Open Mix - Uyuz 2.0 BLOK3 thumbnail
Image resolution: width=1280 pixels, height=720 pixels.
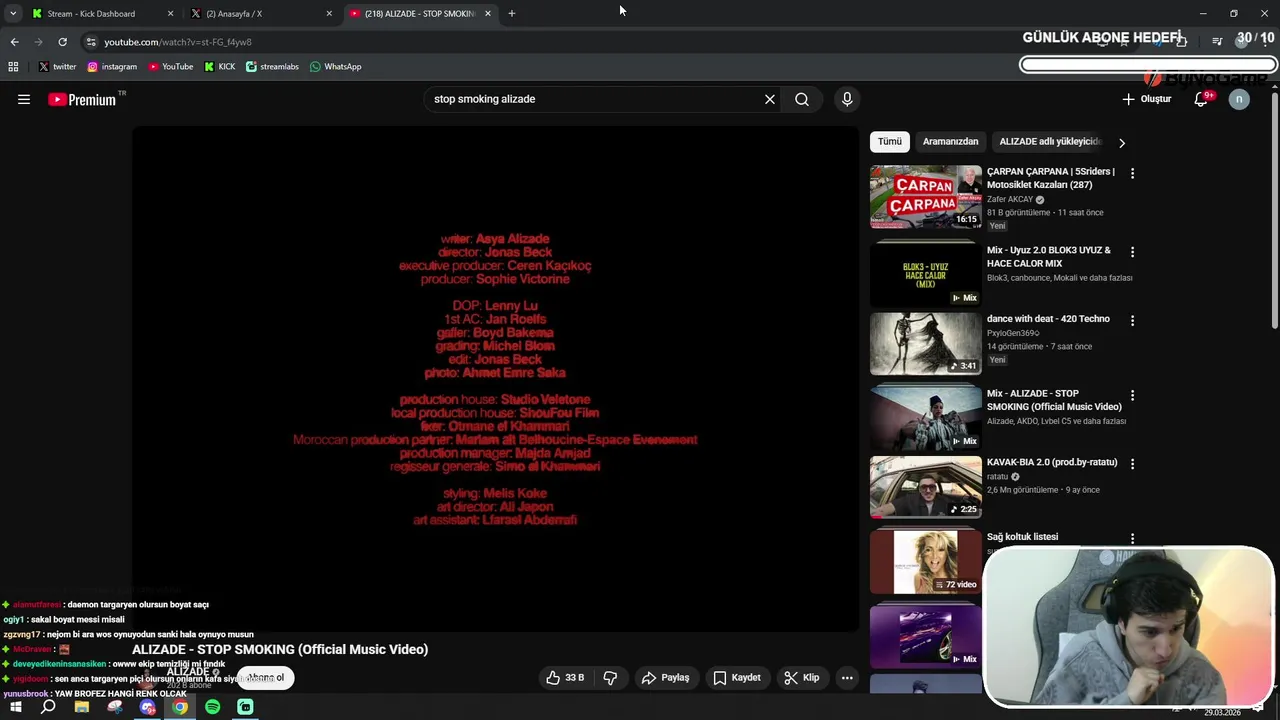pyautogui.click(x=926, y=273)
